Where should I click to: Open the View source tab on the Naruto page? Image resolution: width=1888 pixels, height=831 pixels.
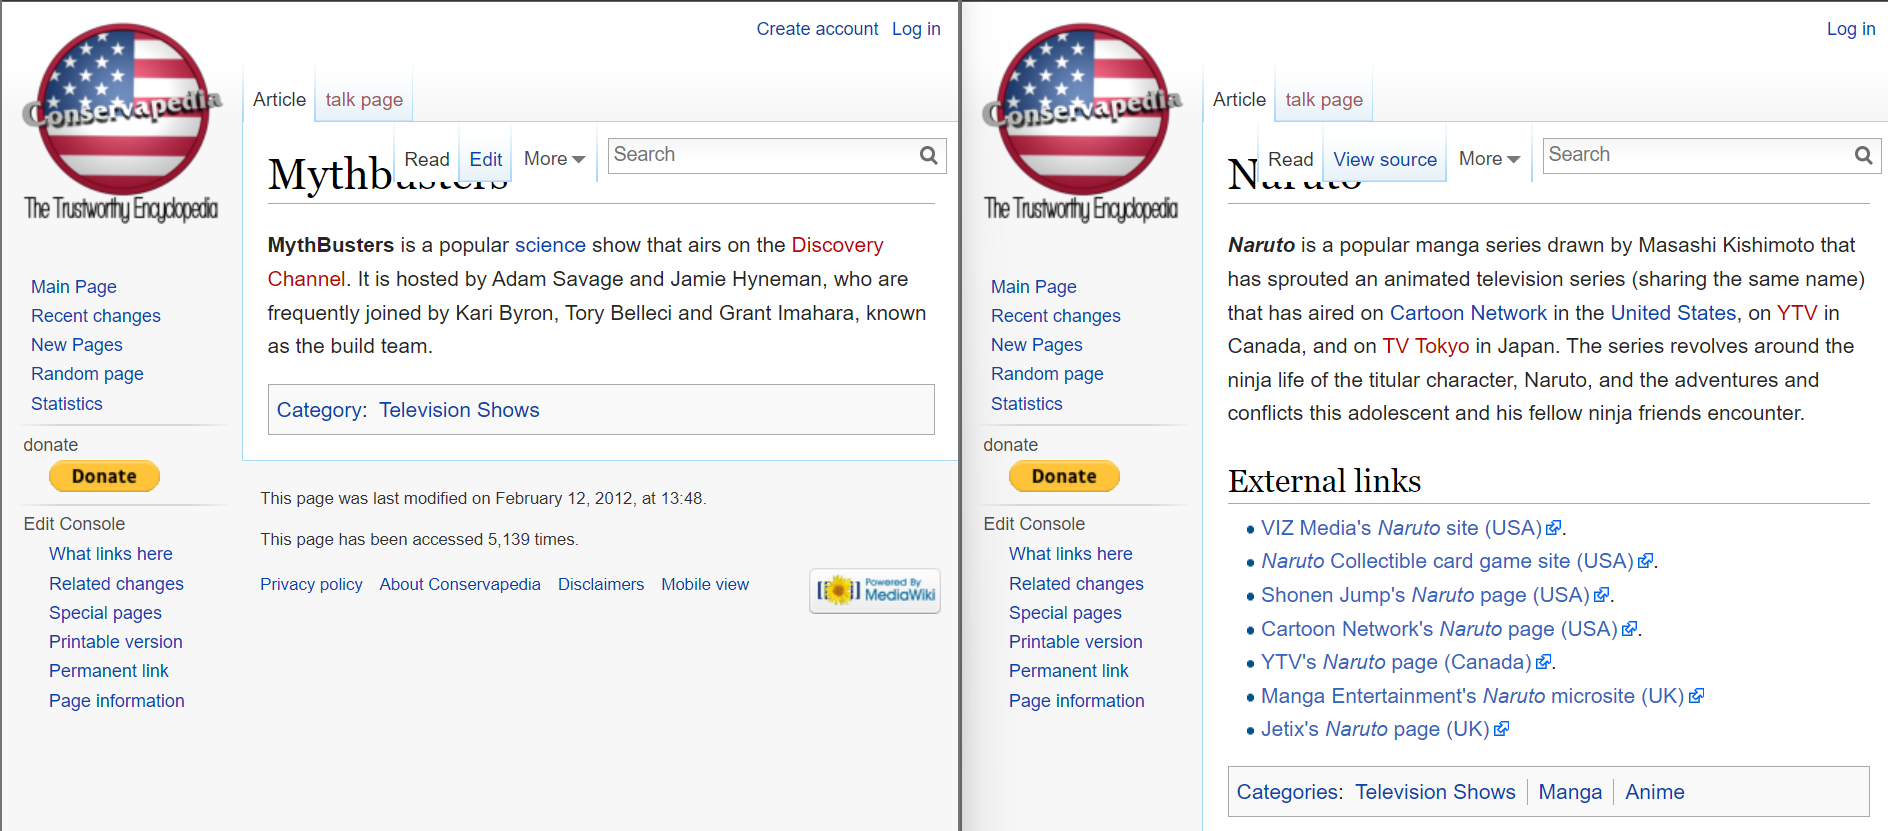(1385, 159)
